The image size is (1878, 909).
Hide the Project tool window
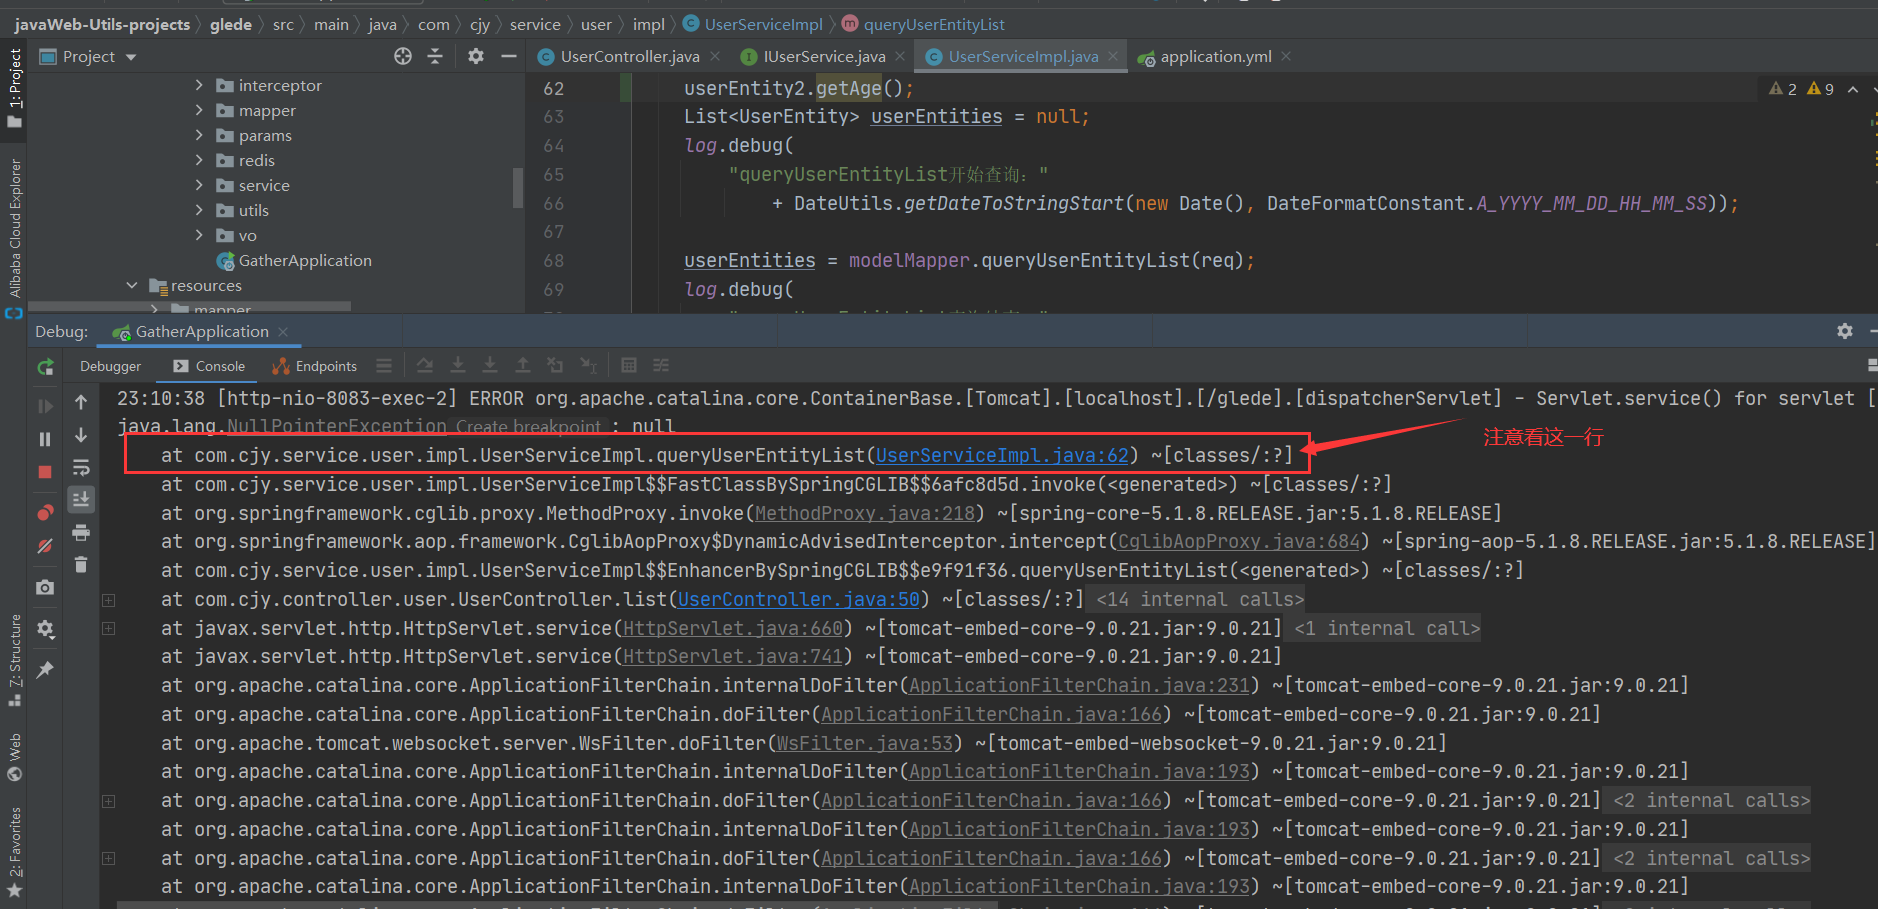pyautogui.click(x=509, y=56)
